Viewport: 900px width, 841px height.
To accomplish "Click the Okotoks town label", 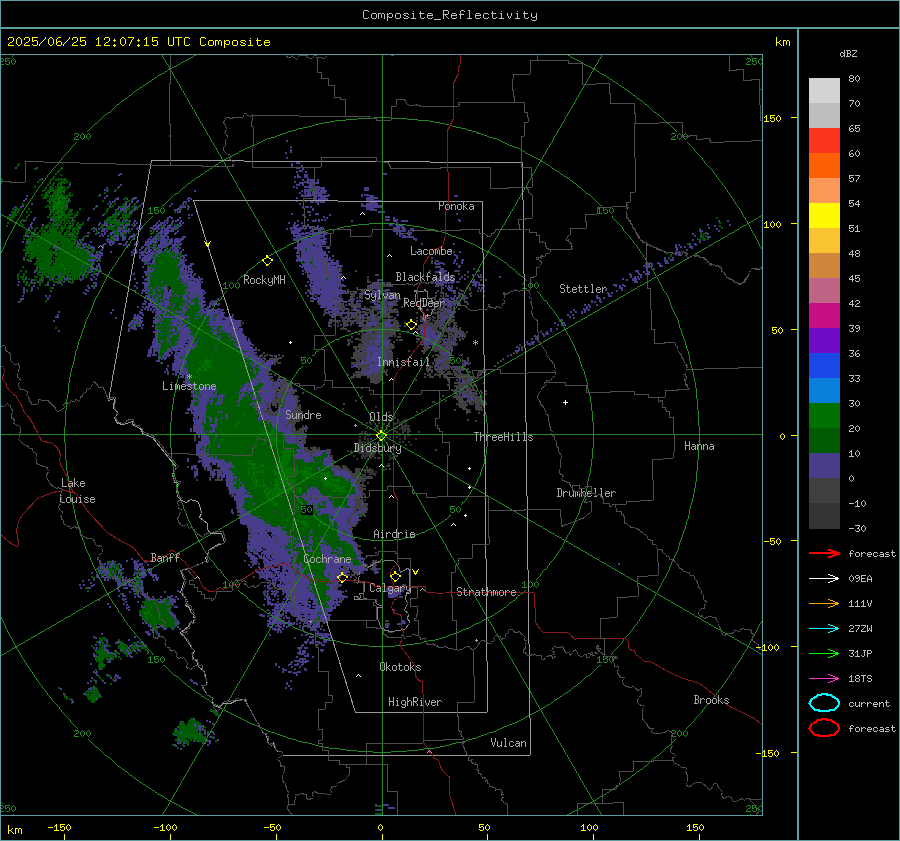I will pos(400,667).
